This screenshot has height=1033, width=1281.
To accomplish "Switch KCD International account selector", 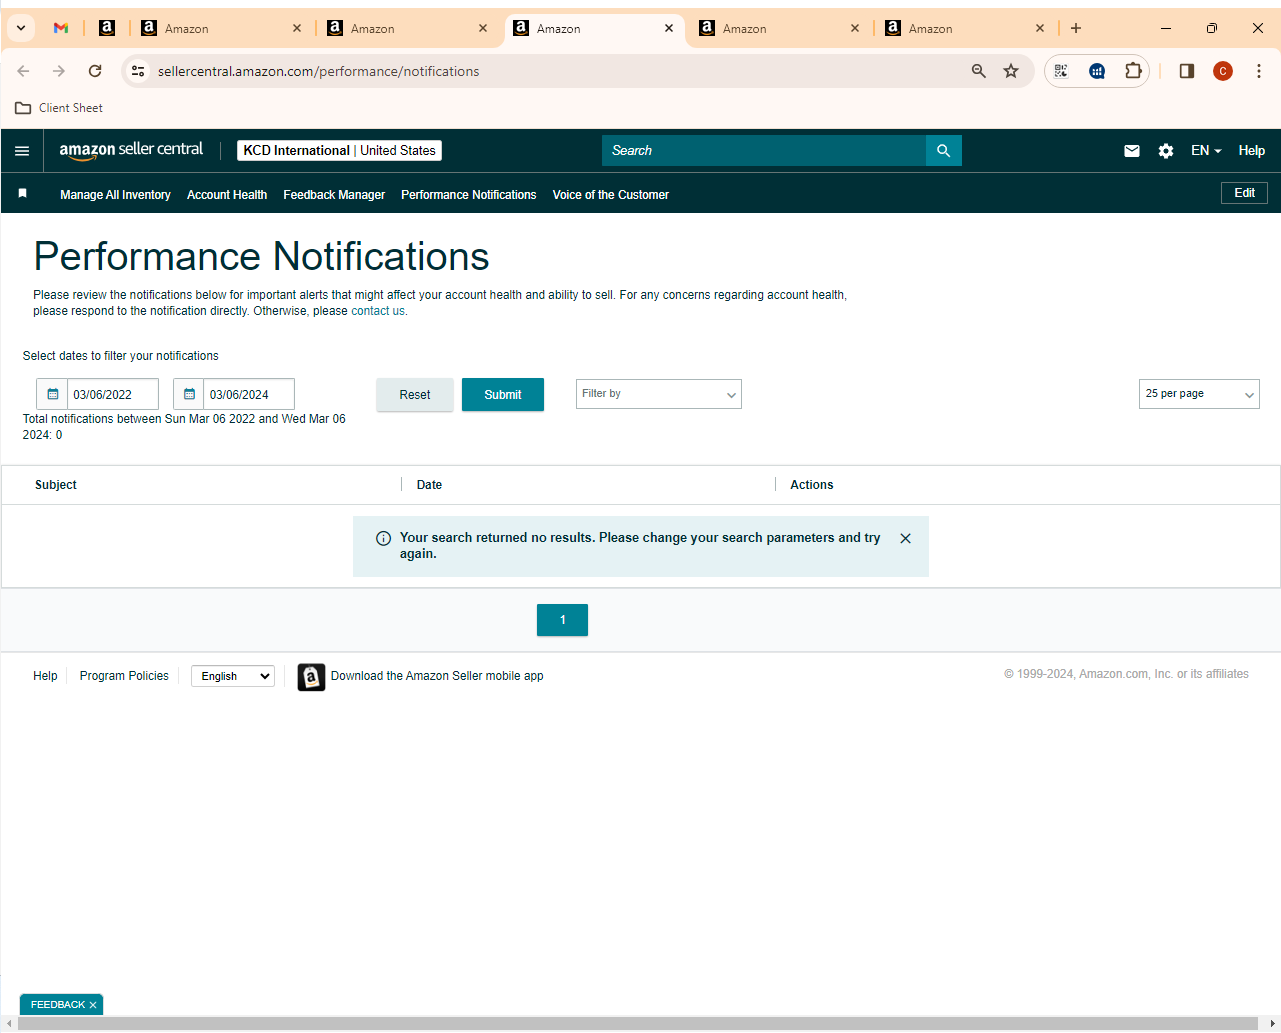I will pyautogui.click(x=339, y=151).
